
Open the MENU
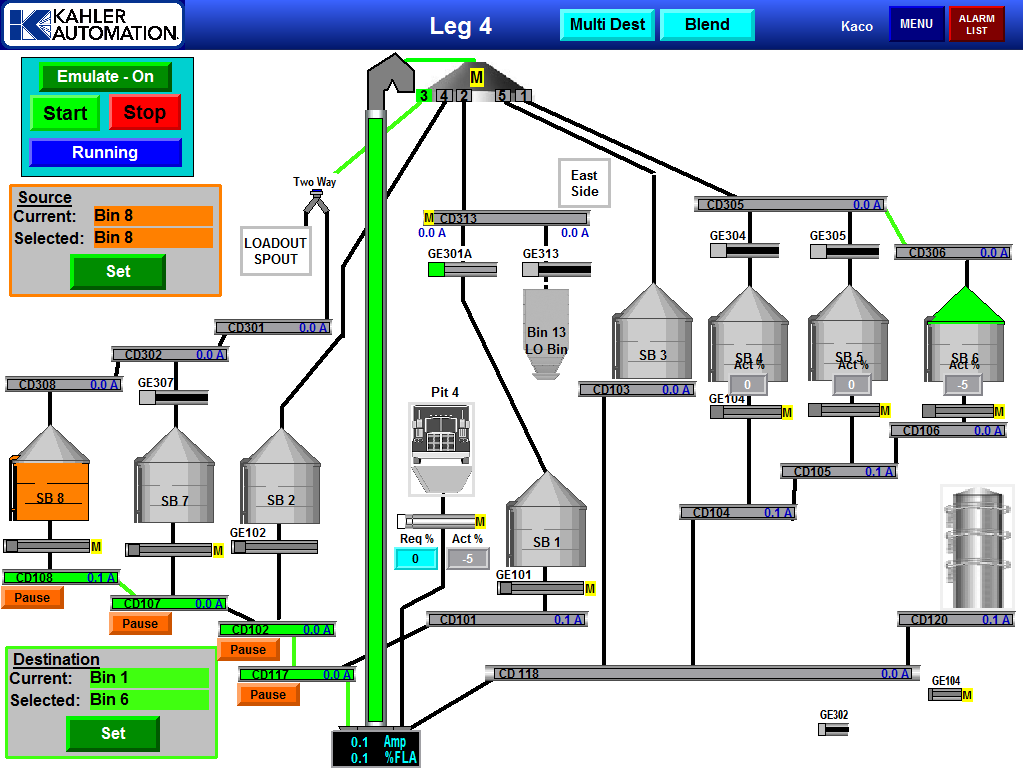tap(917, 24)
